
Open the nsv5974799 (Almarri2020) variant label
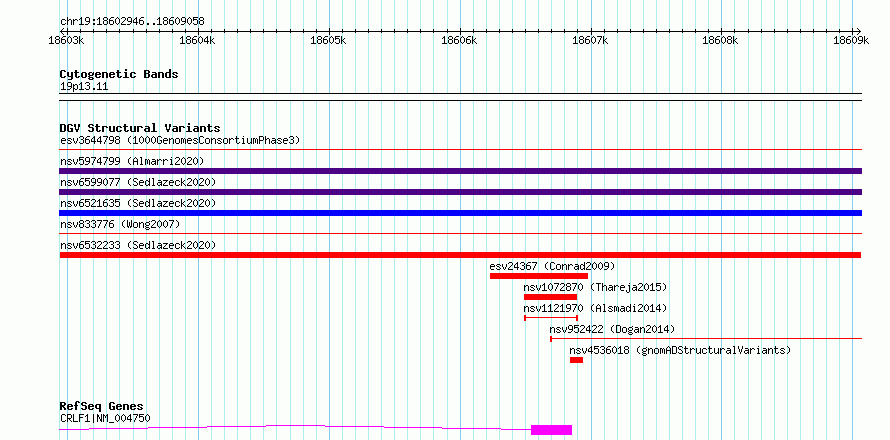[x=132, y=161]
